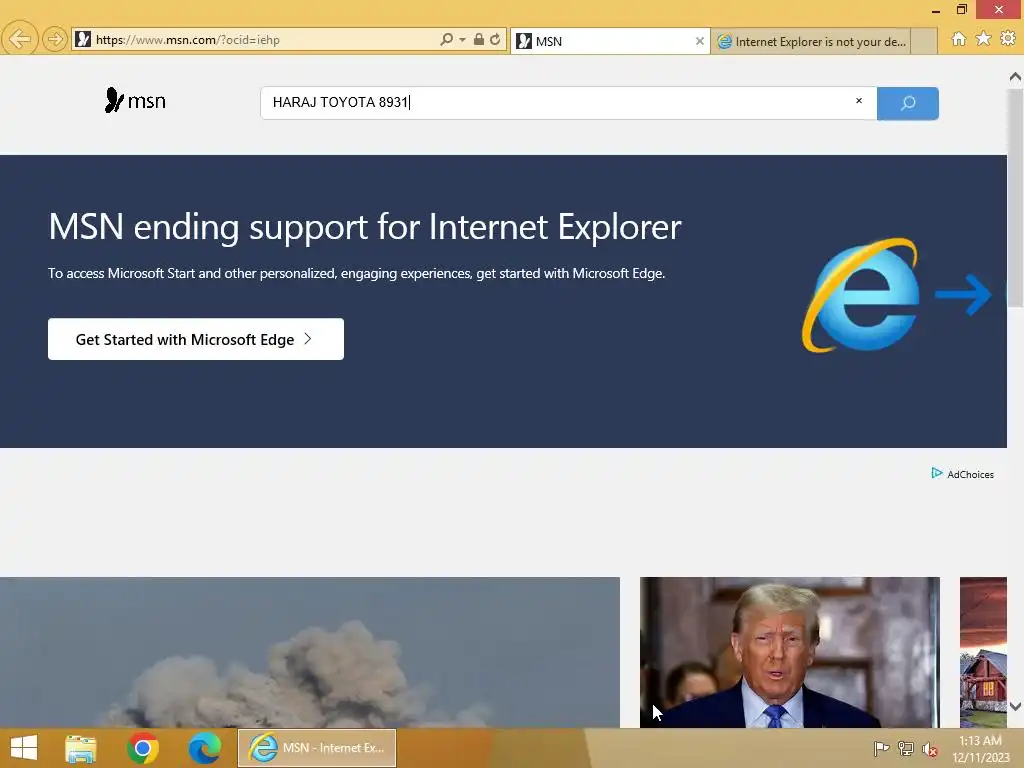Click the vertical scrollbar thumb
This screenshot has height=768, width=1024.
point(1015,196)
